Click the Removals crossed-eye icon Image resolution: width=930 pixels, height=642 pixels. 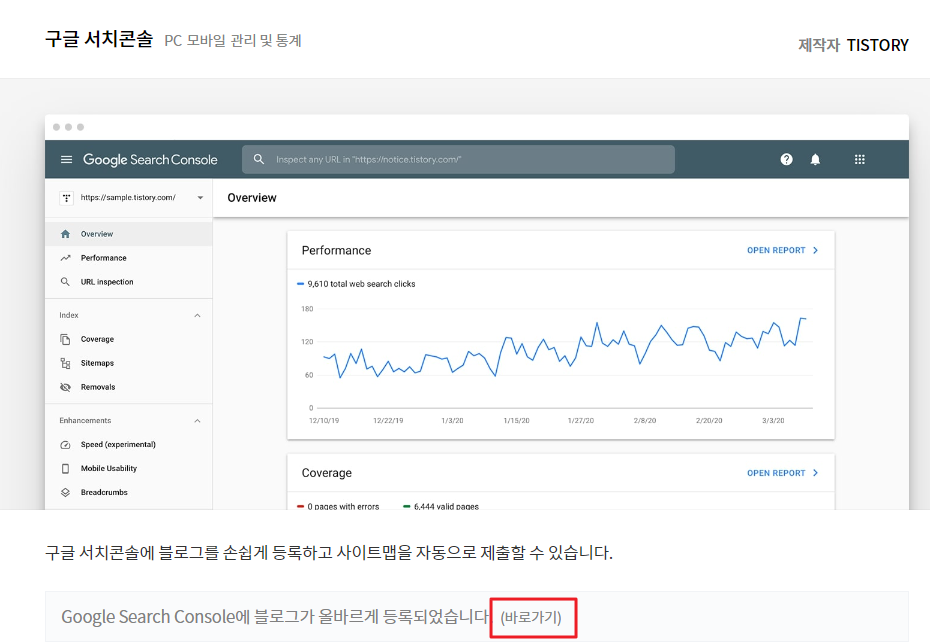click(x=65, y=387)
